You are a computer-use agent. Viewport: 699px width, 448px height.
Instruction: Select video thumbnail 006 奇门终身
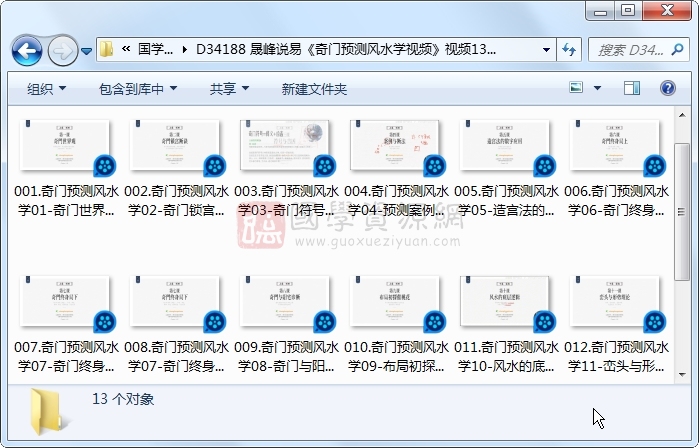coord(615,145)
